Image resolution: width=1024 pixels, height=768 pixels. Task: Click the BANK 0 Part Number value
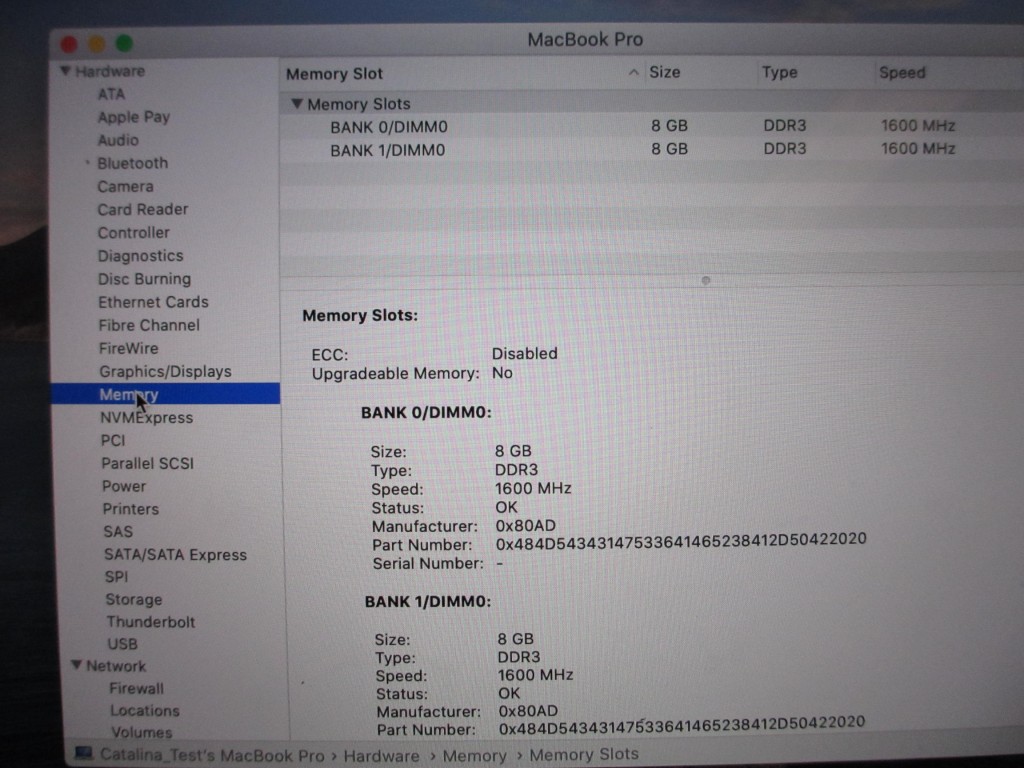(681, 541)
